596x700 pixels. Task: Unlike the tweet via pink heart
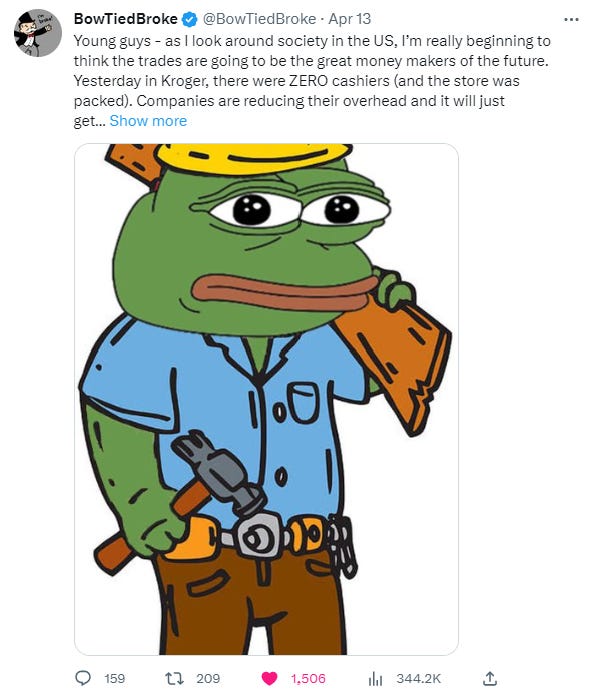[x=269, y=679]
